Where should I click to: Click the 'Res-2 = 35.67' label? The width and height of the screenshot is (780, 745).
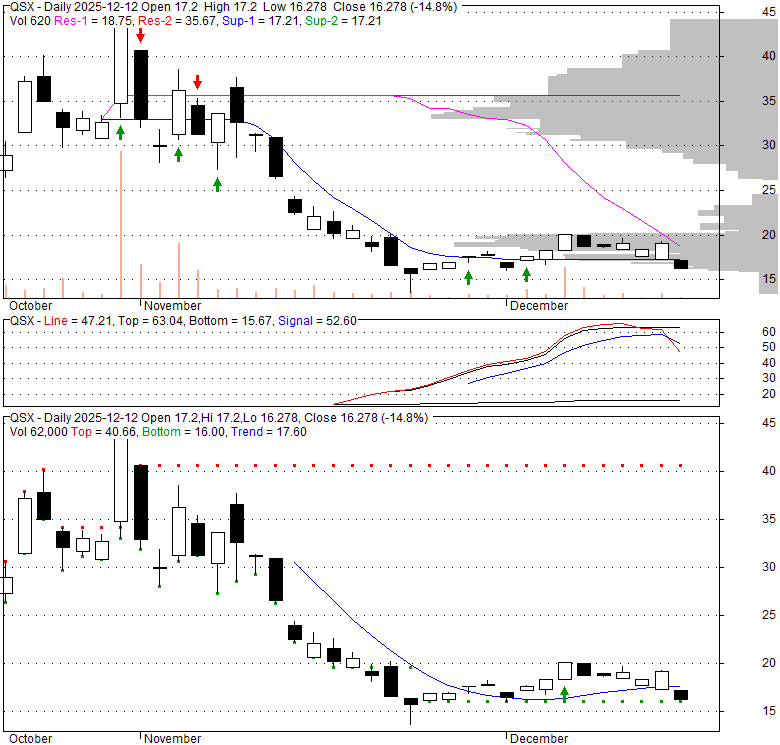pos(177,21)
